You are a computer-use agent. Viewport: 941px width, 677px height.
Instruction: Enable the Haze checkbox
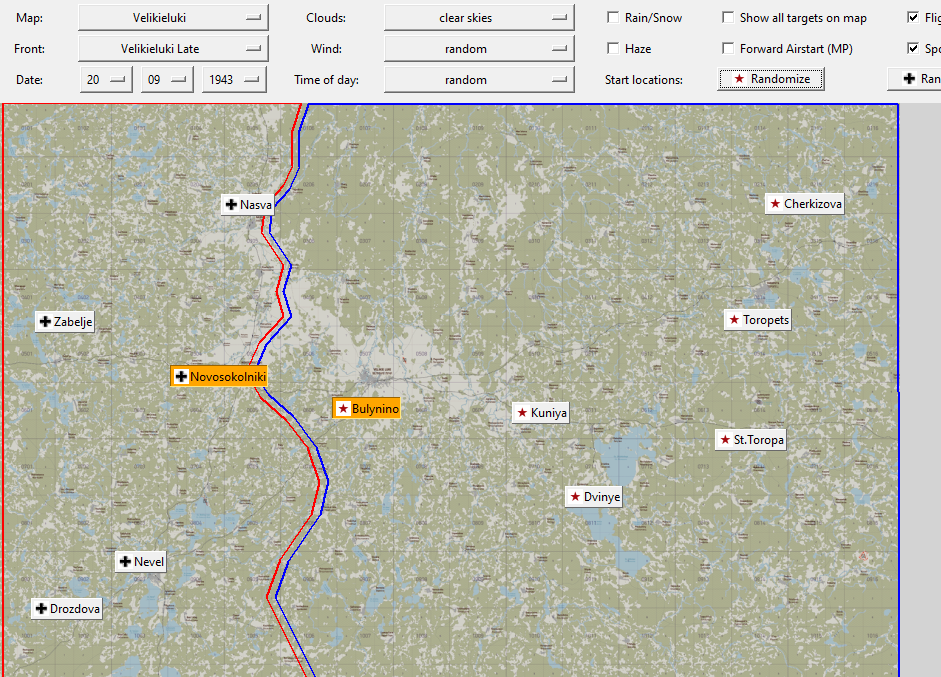[x=613, y=48]
